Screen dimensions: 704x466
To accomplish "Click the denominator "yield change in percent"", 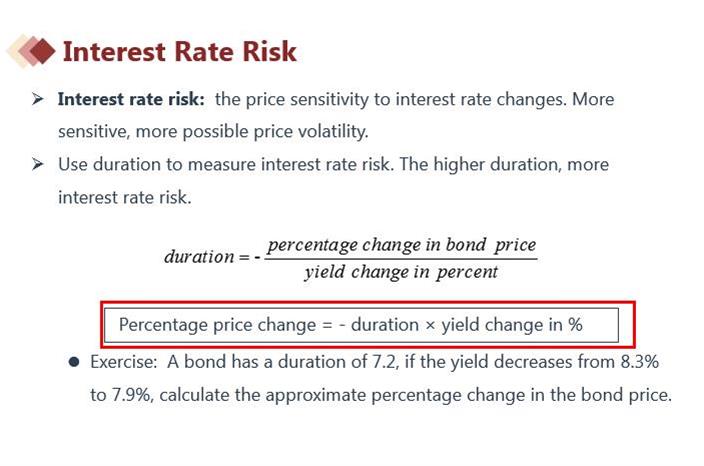I will click(x=401, y=272).
